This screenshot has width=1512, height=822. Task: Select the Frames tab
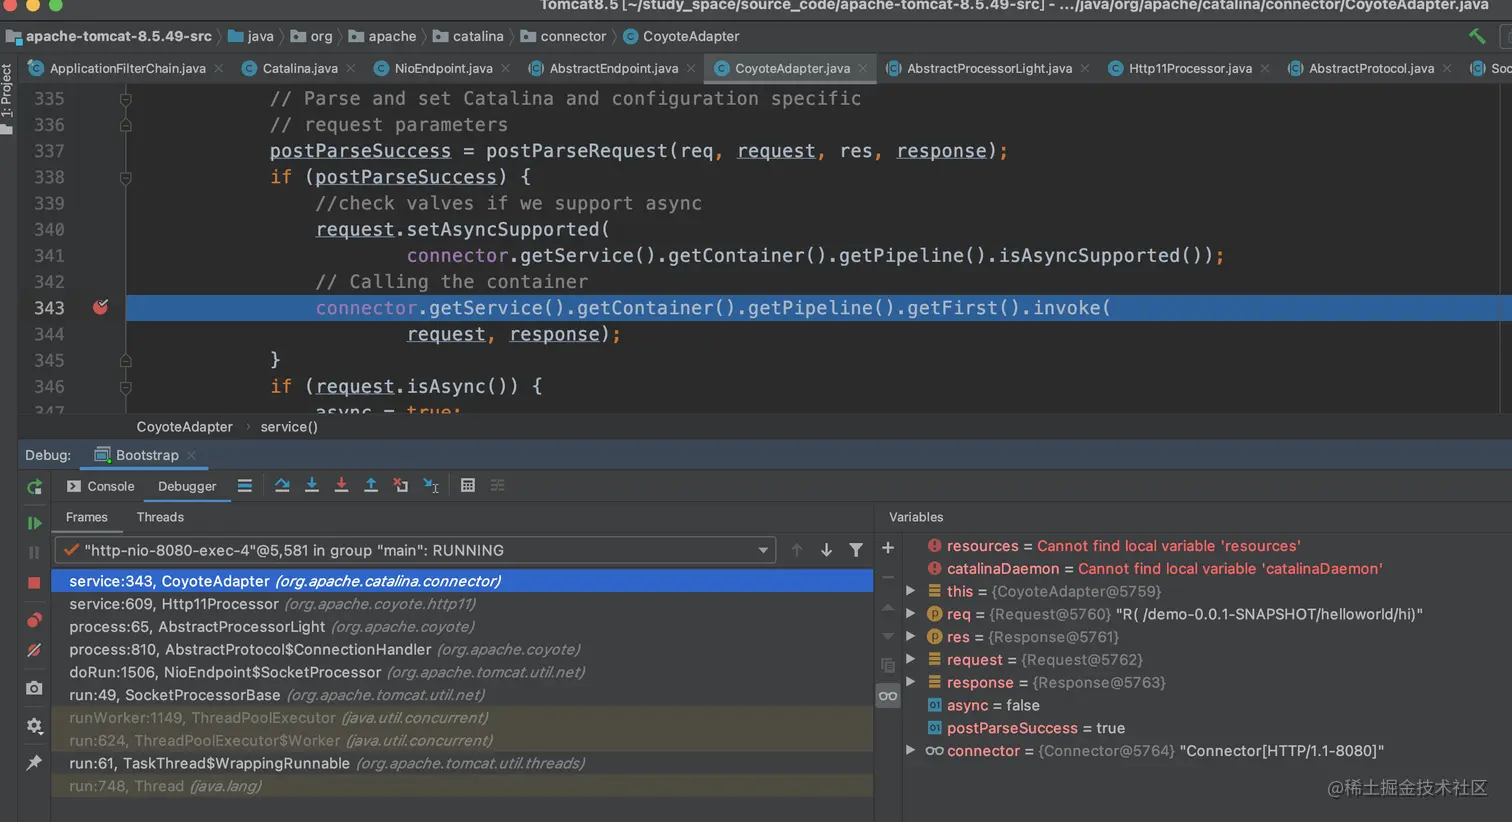87,517
